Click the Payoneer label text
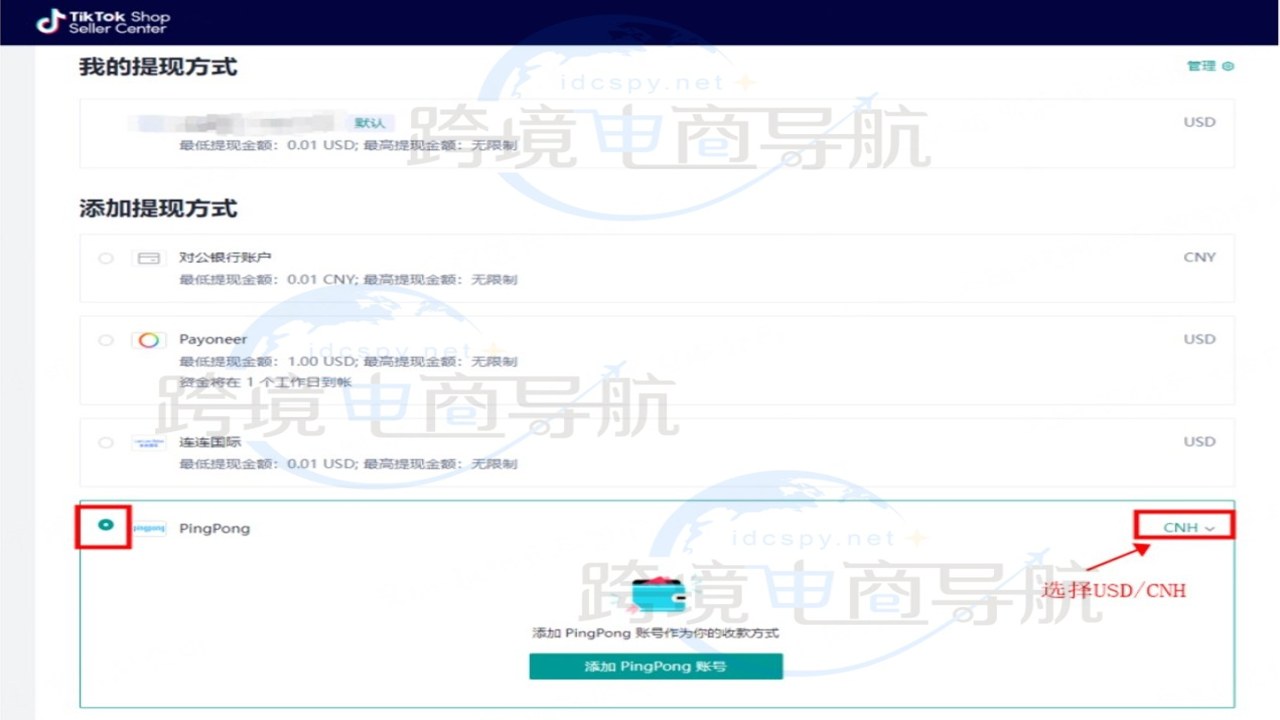Screen dimensions: 1280x720 [213, 339]
